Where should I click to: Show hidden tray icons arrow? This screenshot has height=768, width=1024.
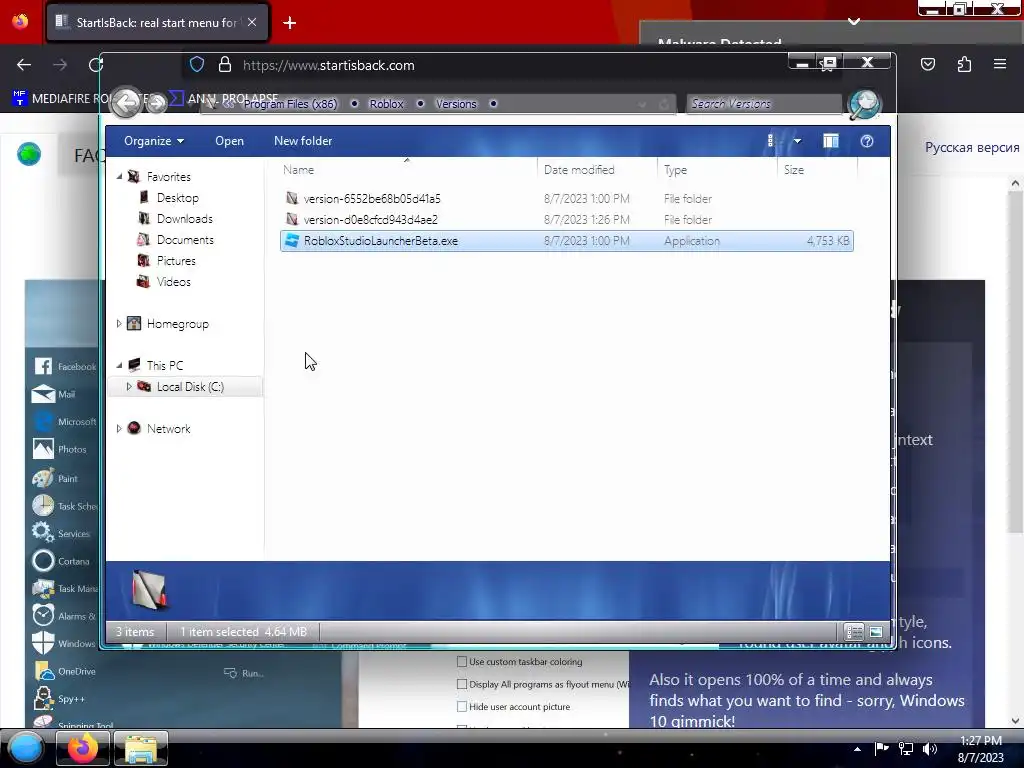[857, 749]
